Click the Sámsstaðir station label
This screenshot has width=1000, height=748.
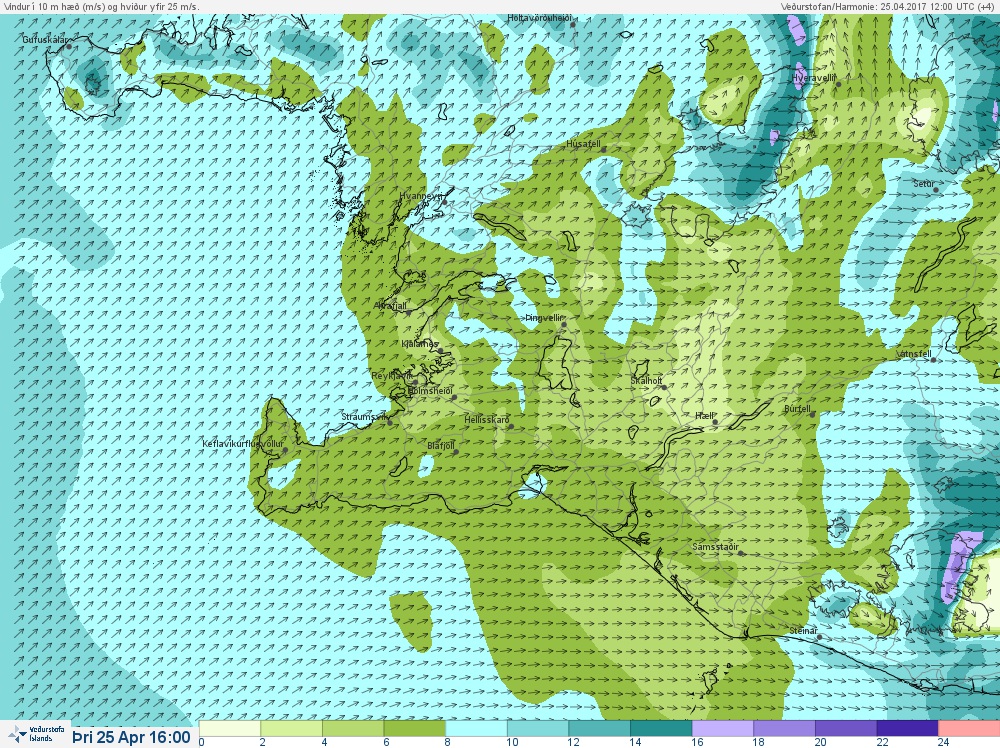[x=716, y=547]
